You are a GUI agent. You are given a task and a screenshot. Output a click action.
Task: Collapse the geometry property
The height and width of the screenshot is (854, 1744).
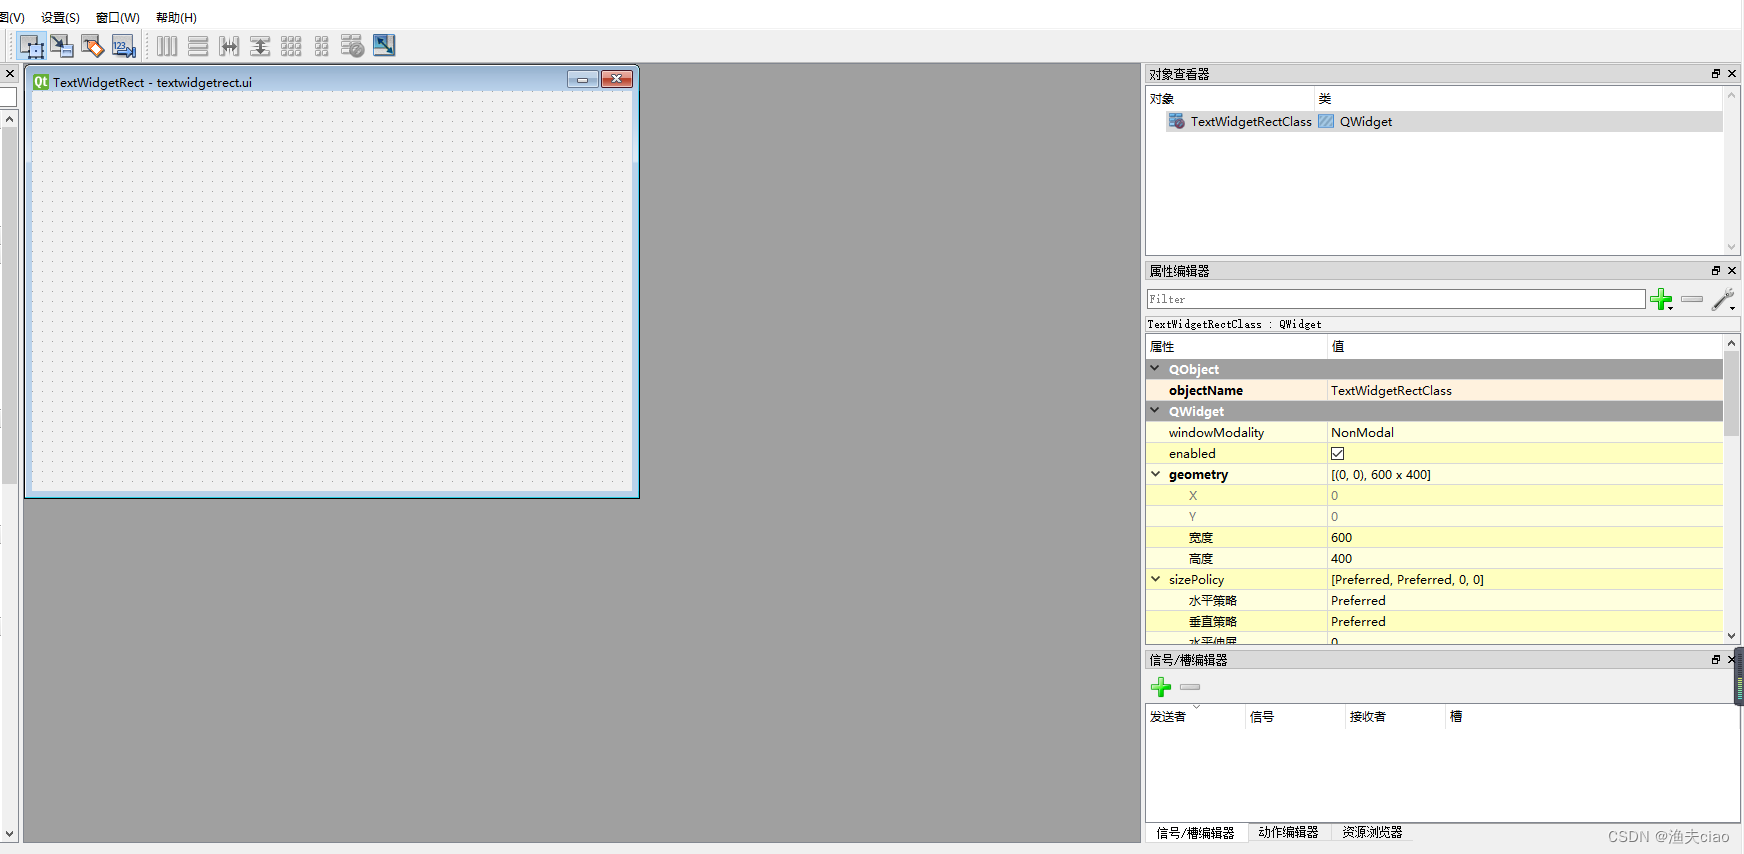point(1155,475)
